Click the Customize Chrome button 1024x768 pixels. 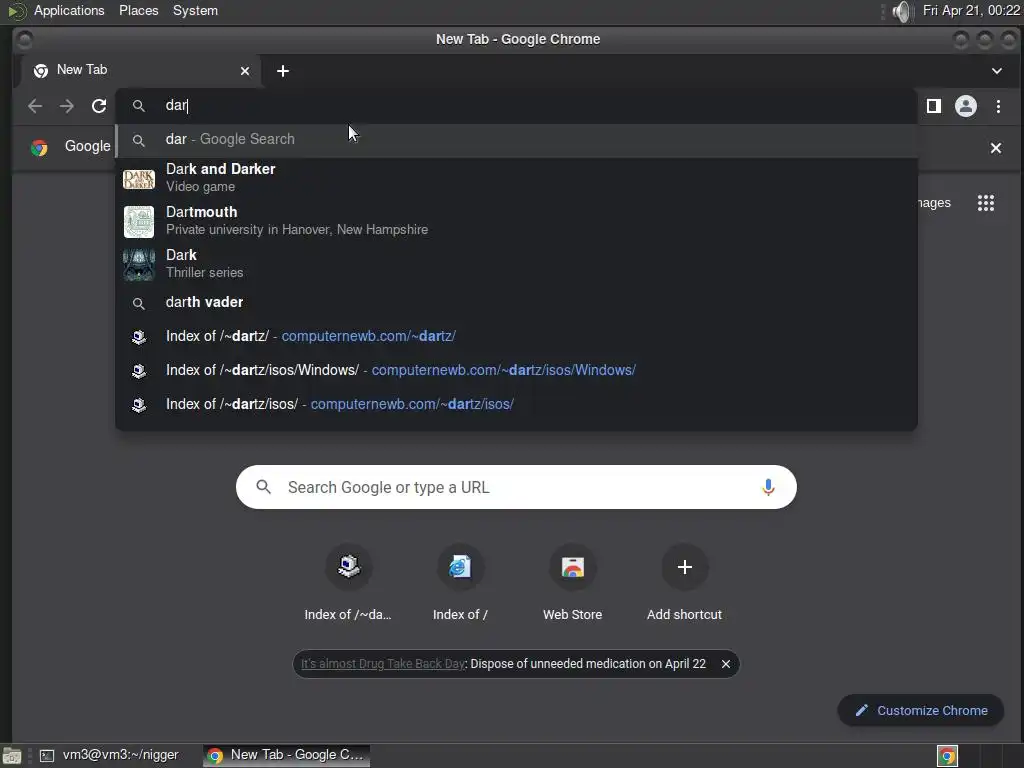click(921, 711)
